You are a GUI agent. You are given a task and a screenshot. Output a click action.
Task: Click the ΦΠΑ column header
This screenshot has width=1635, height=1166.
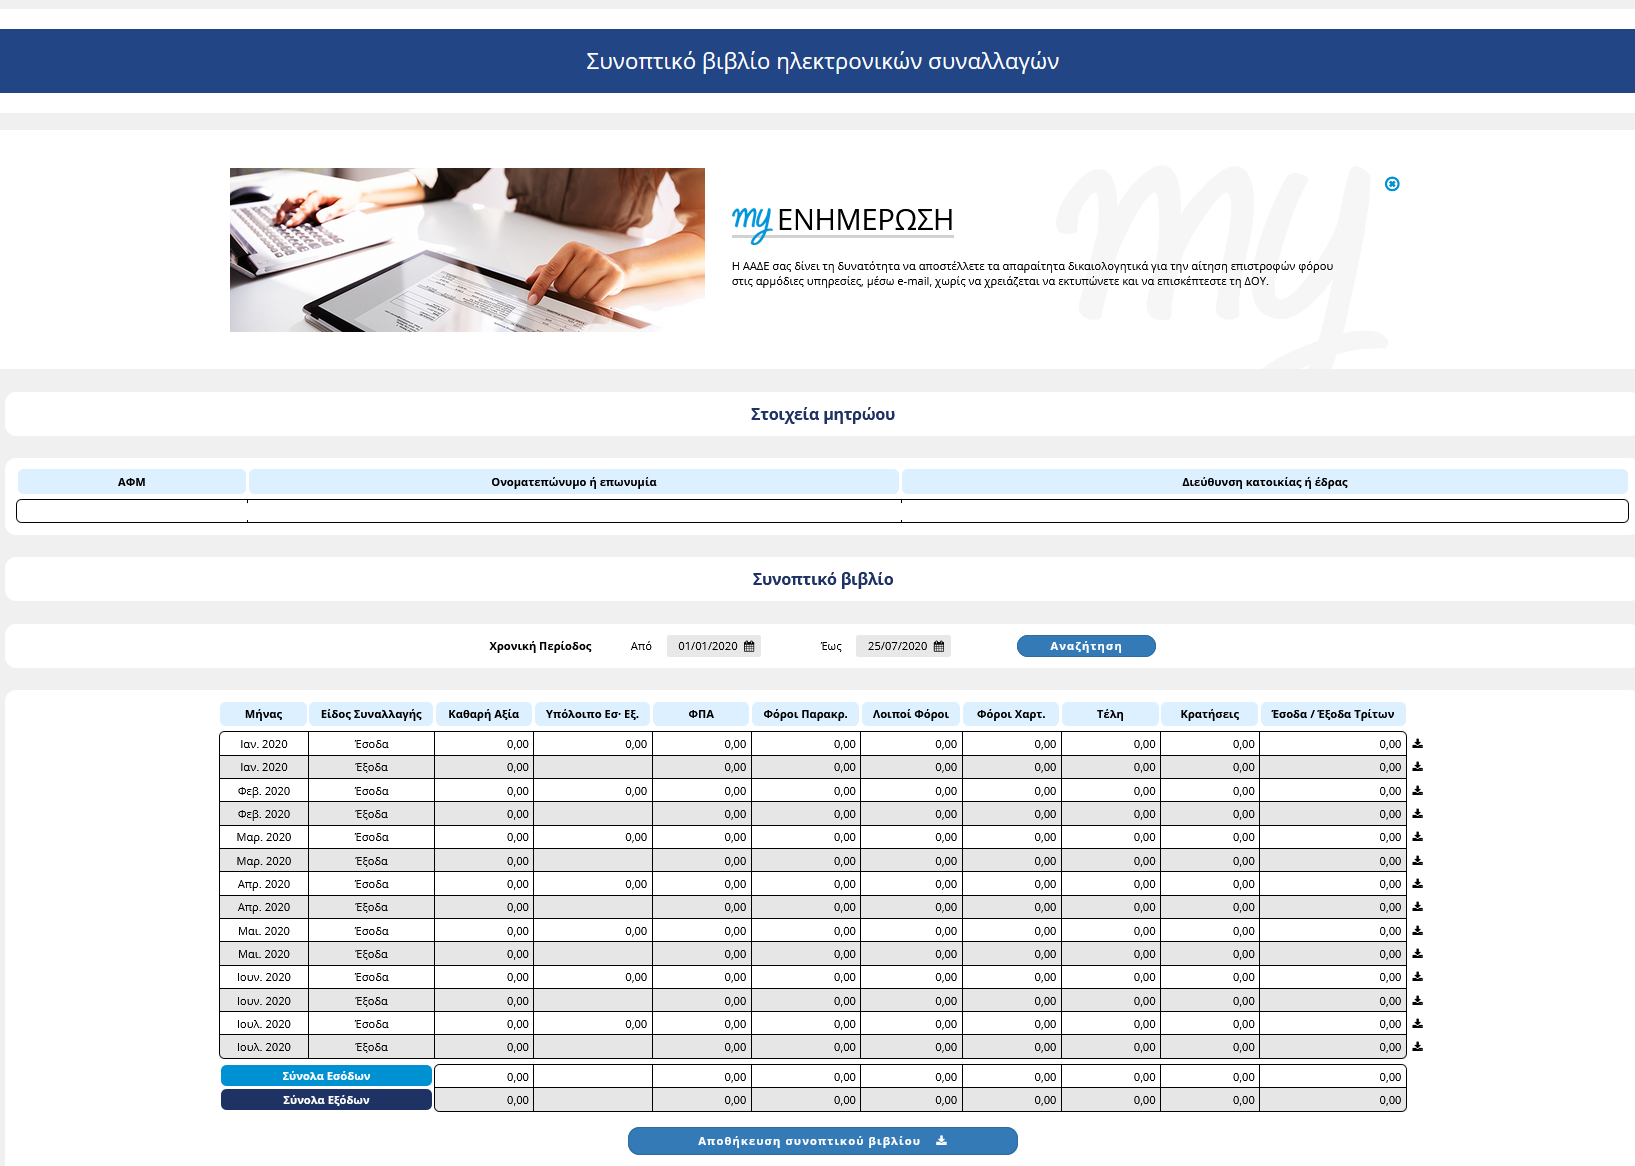(x=701, y=714)
